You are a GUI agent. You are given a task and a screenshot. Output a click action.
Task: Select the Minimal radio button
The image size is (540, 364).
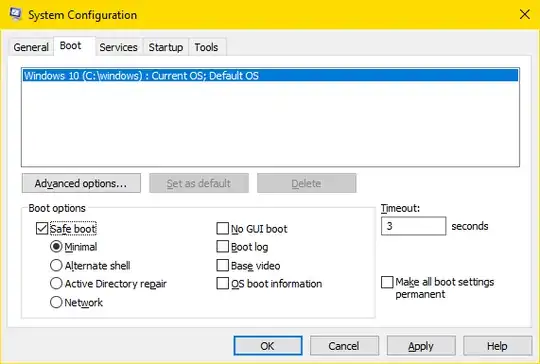[56, 247]
